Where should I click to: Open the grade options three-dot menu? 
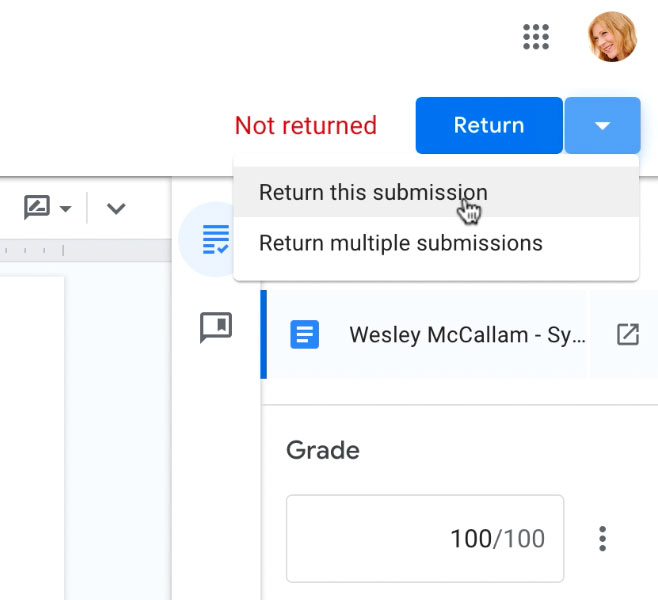603,538
